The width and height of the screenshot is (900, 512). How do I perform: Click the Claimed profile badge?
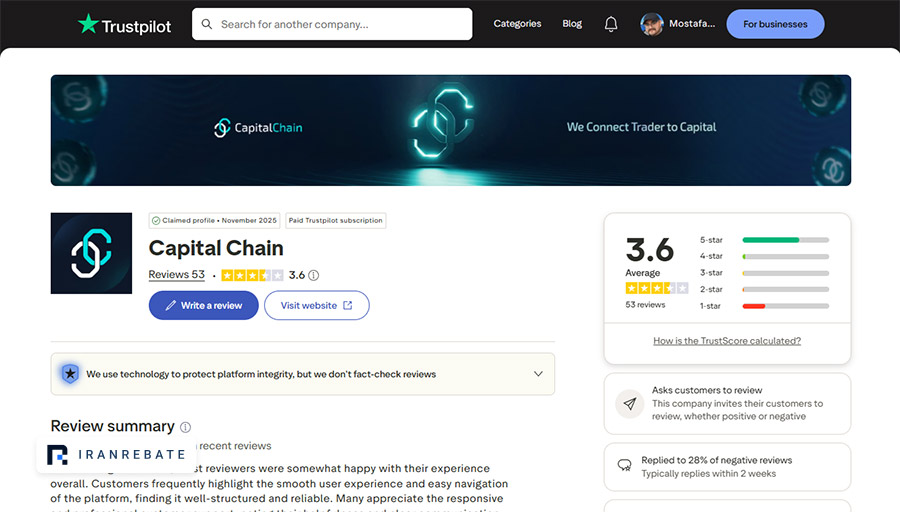(x=214, y=220)
